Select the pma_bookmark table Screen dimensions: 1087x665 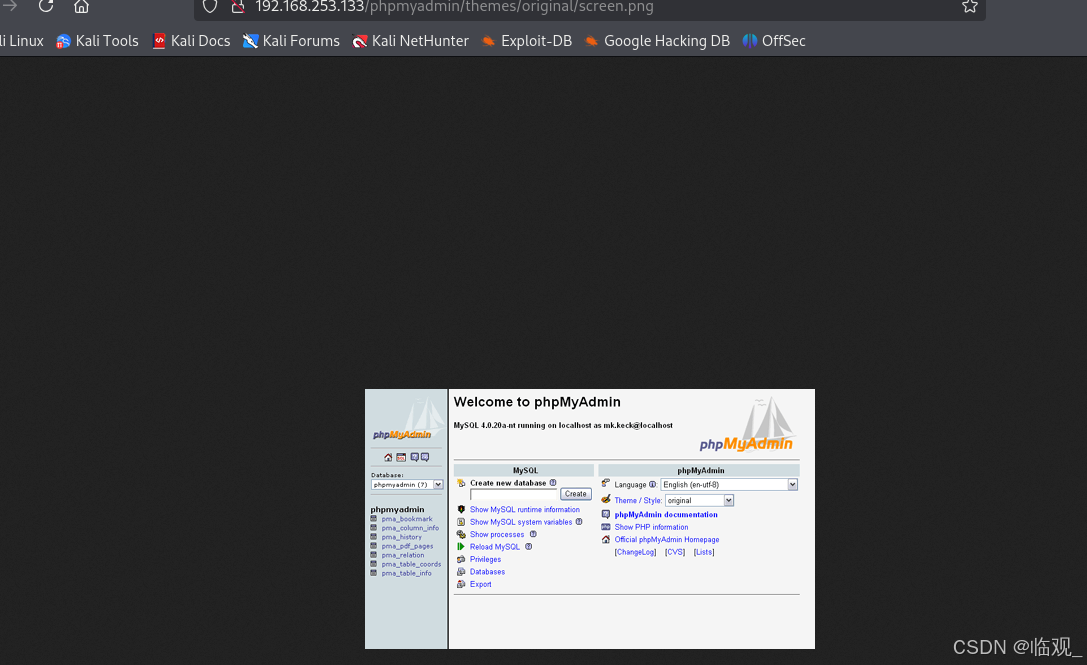(407, 519)
